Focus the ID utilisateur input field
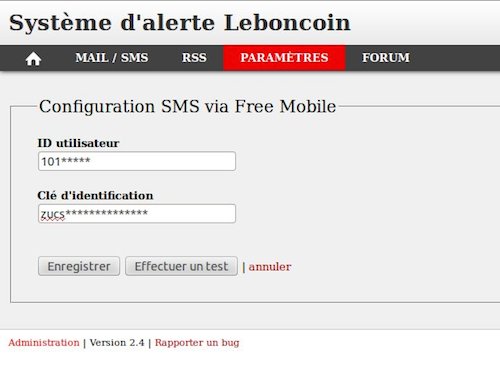The width and height of the screenshot is (500, 367). point(137,161)
